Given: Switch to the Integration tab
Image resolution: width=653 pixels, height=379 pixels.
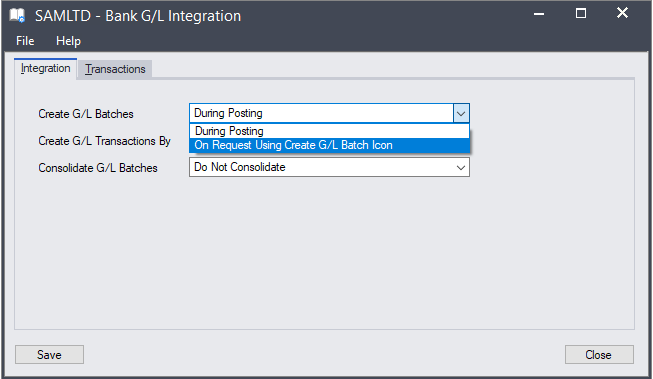Looking at the screenshot, I should click(x=45, y=68).
